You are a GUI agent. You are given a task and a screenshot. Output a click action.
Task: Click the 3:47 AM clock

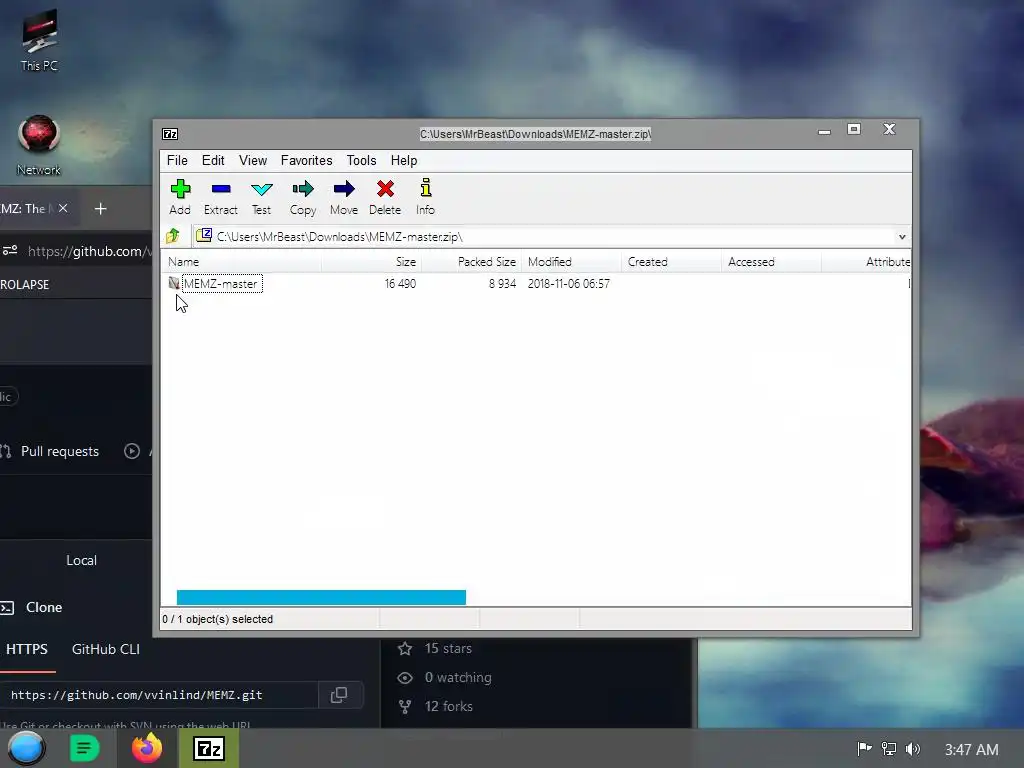(x=971, y=749)
